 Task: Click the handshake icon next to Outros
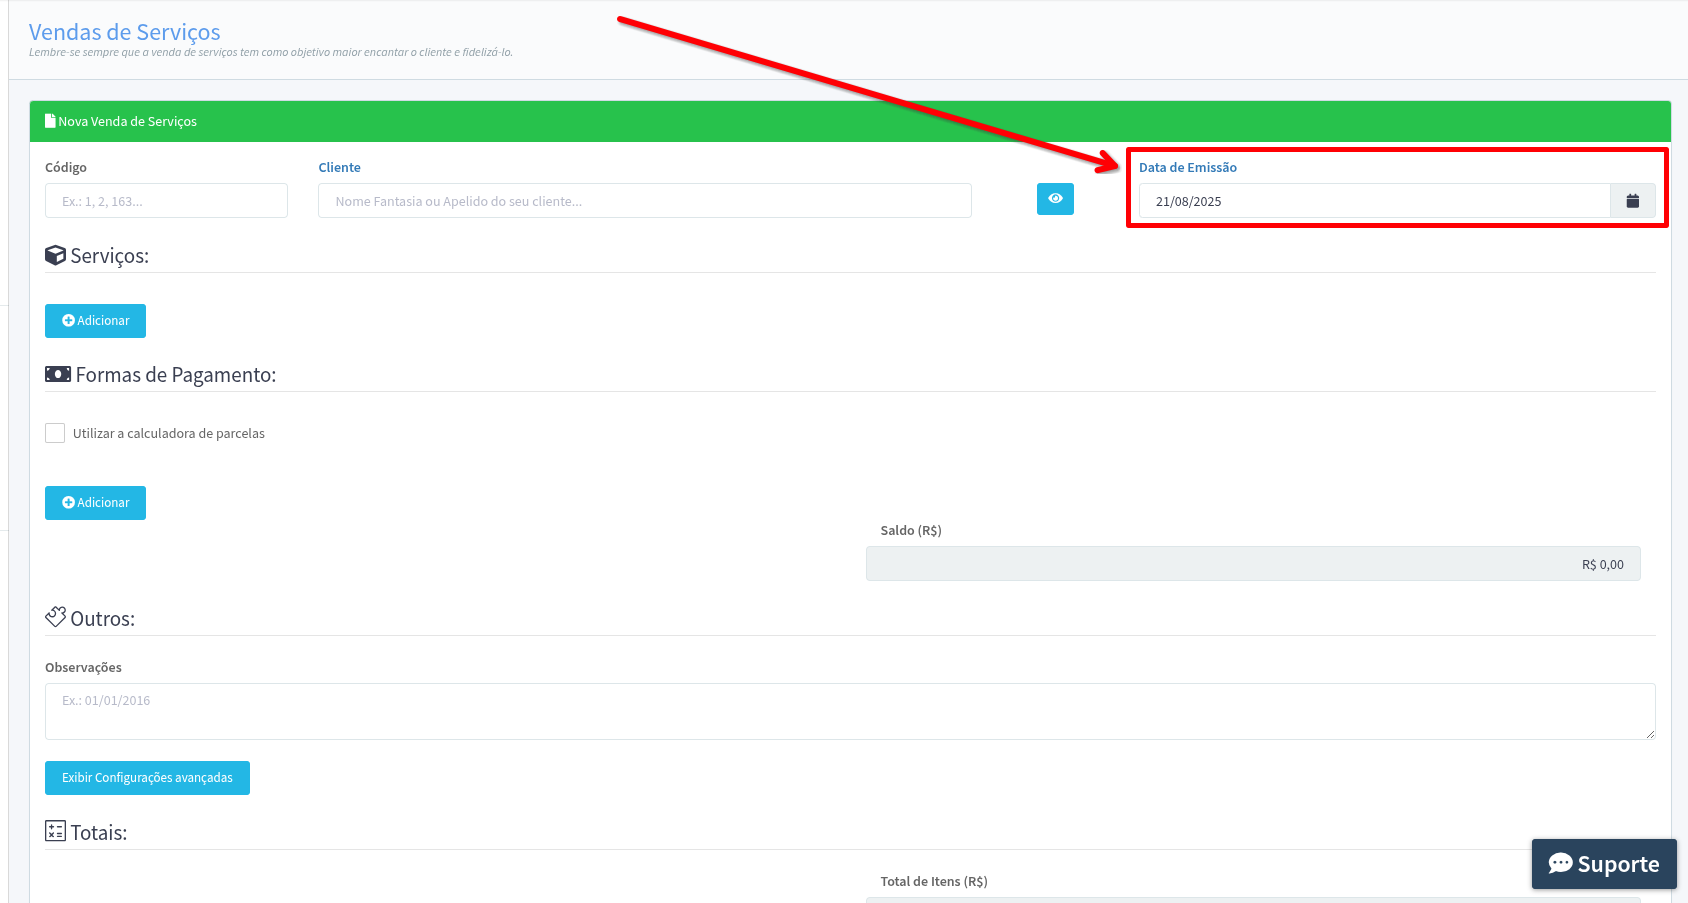coord(56,617)
